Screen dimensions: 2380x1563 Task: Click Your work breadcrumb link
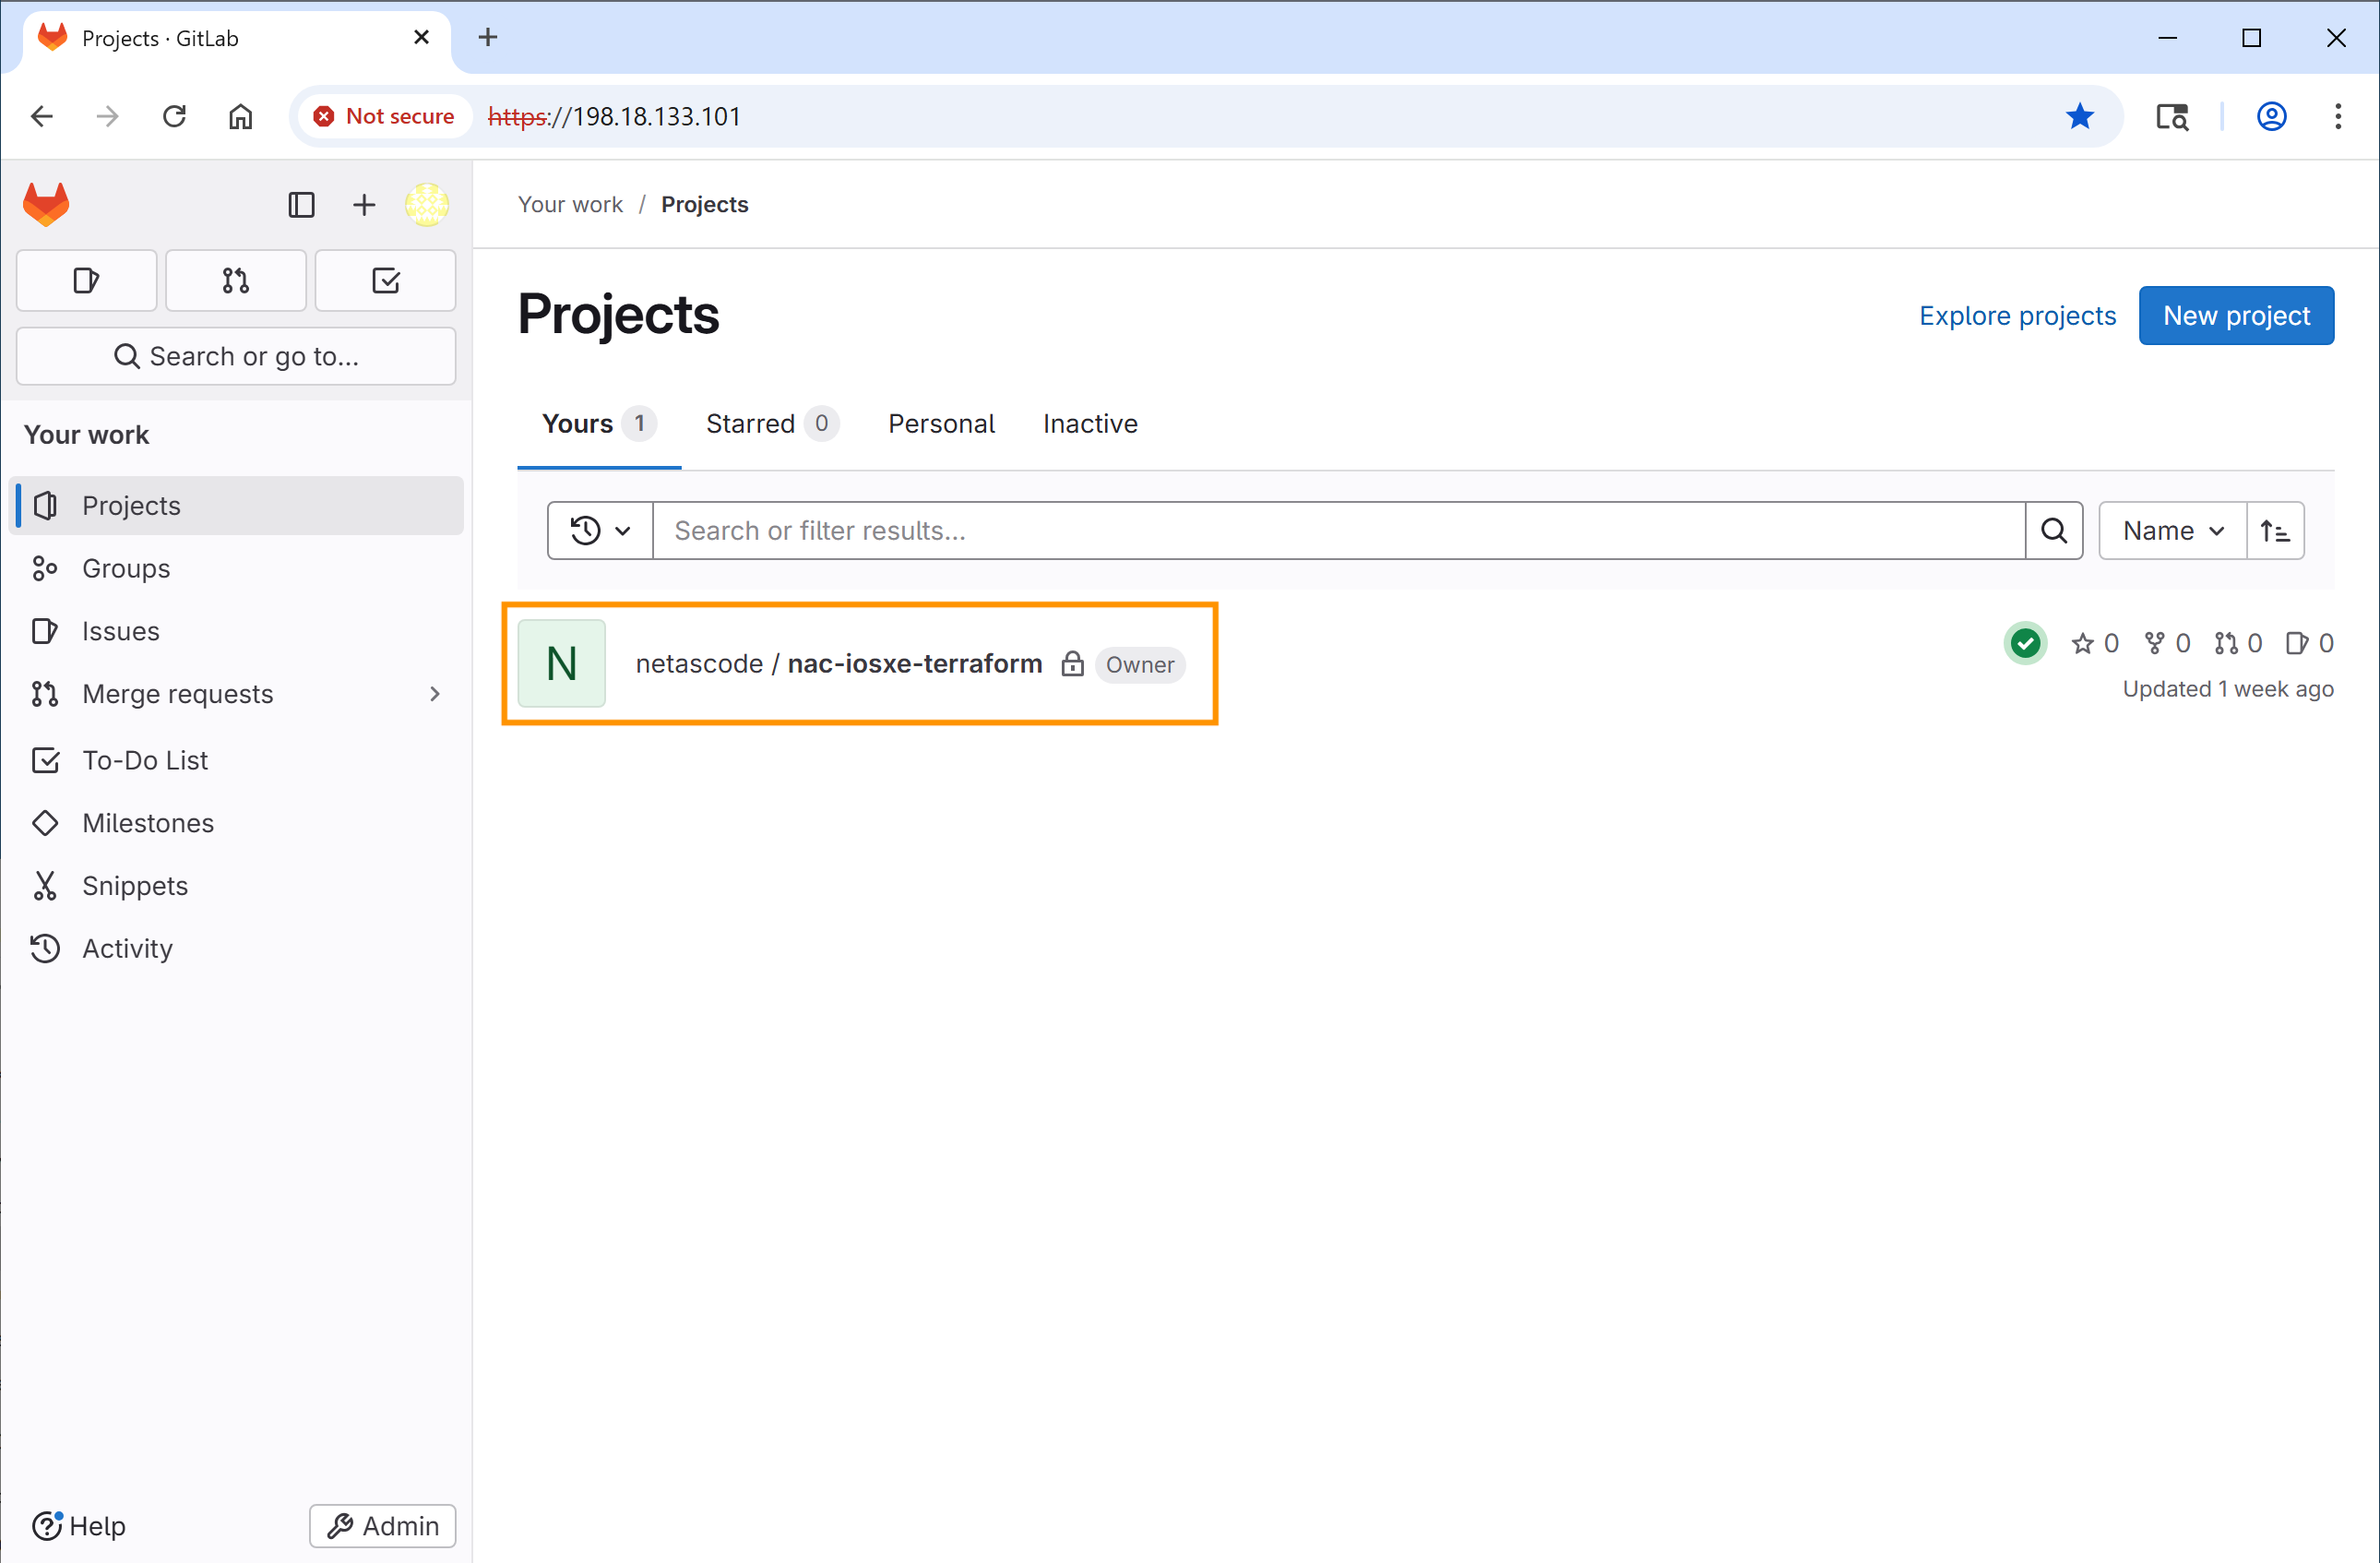570,204
